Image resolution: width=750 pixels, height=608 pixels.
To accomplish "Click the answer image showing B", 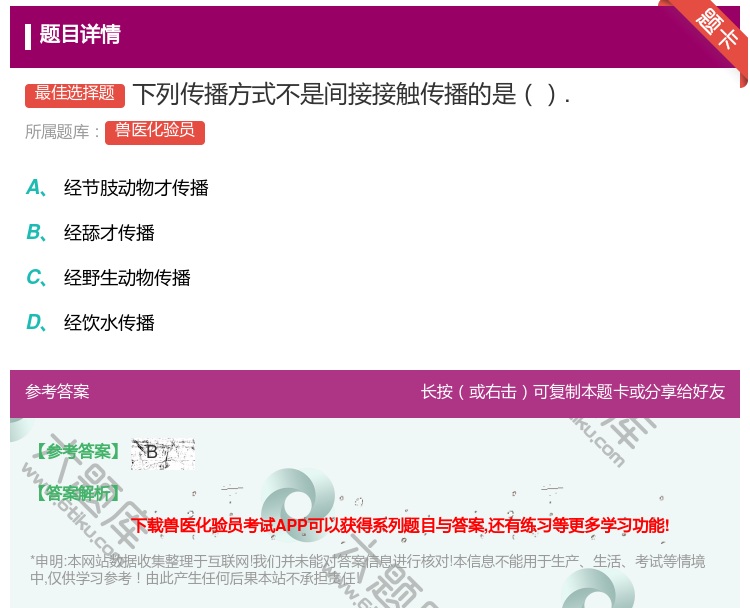I will [163, 453].
